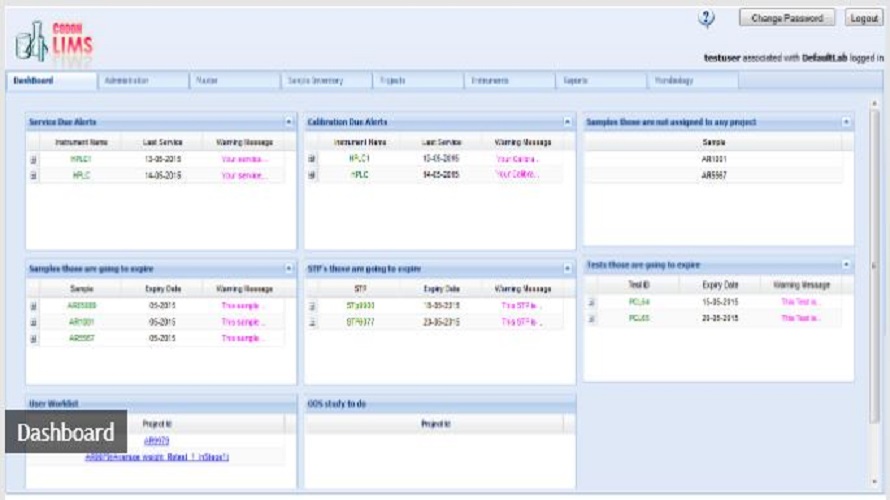Open the help question mark icon

point(706,19)
